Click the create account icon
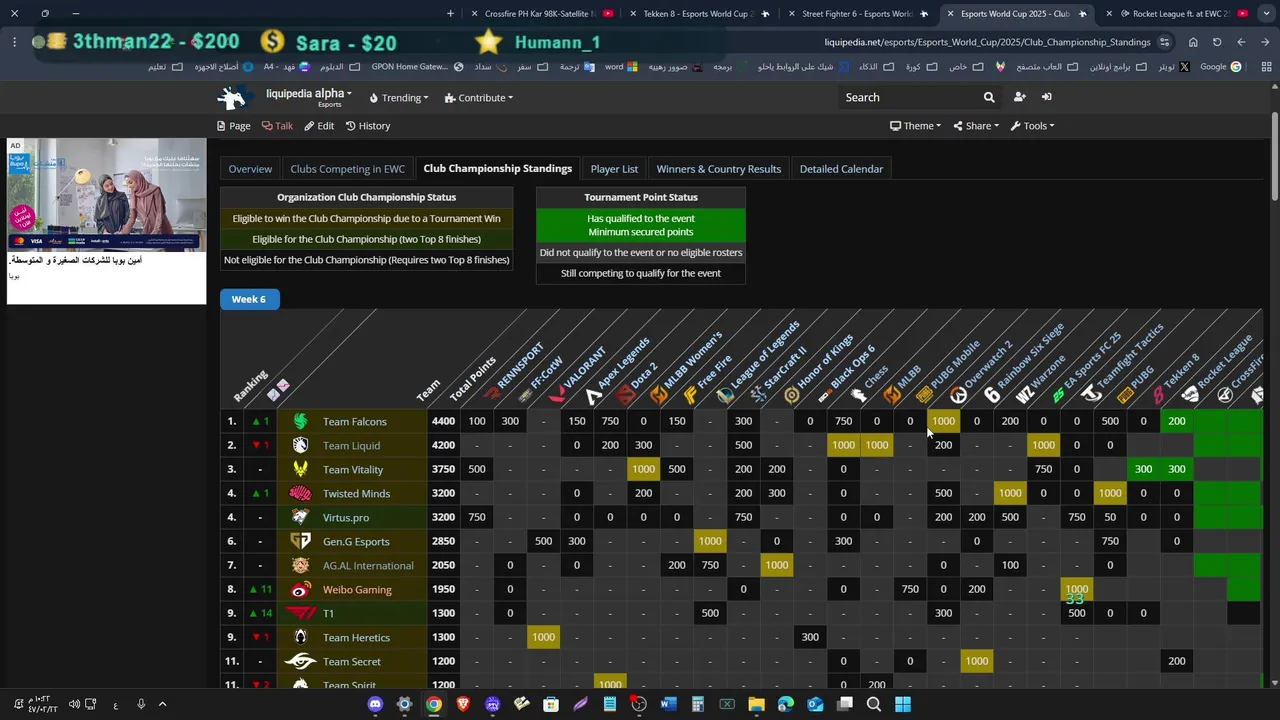 click(x=1019, y=97)
